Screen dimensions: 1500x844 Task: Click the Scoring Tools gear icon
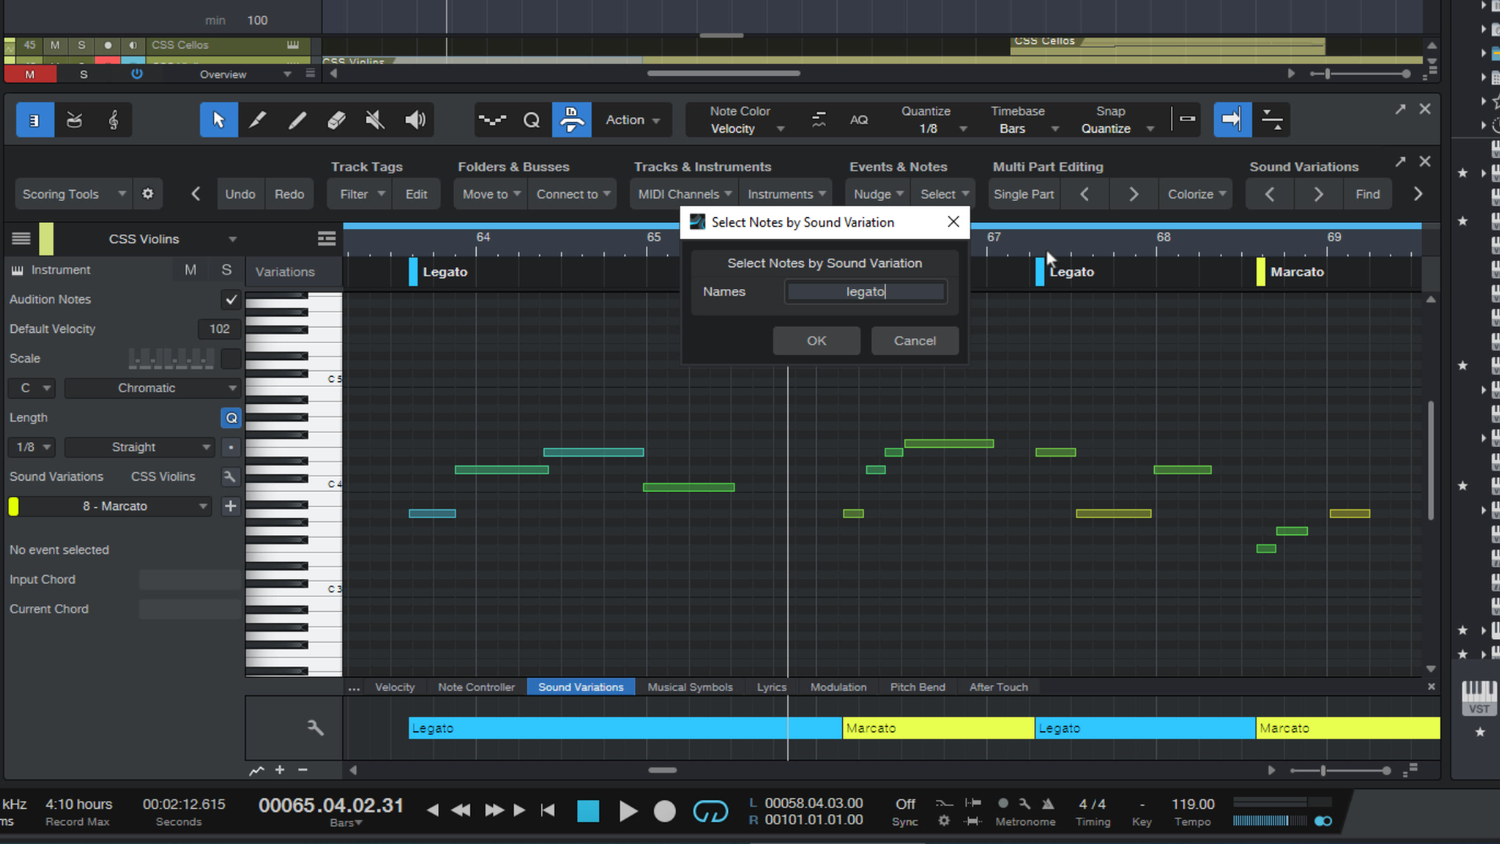(147, 193)
